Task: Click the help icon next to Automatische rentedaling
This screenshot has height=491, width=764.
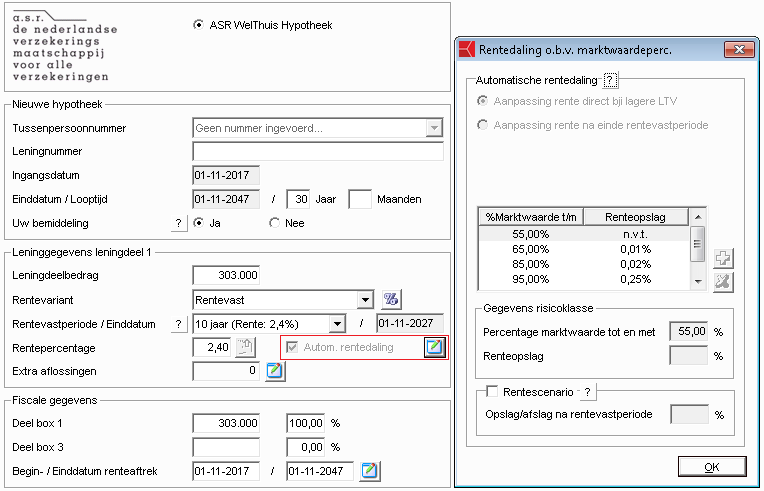Action: coord(611,80)
